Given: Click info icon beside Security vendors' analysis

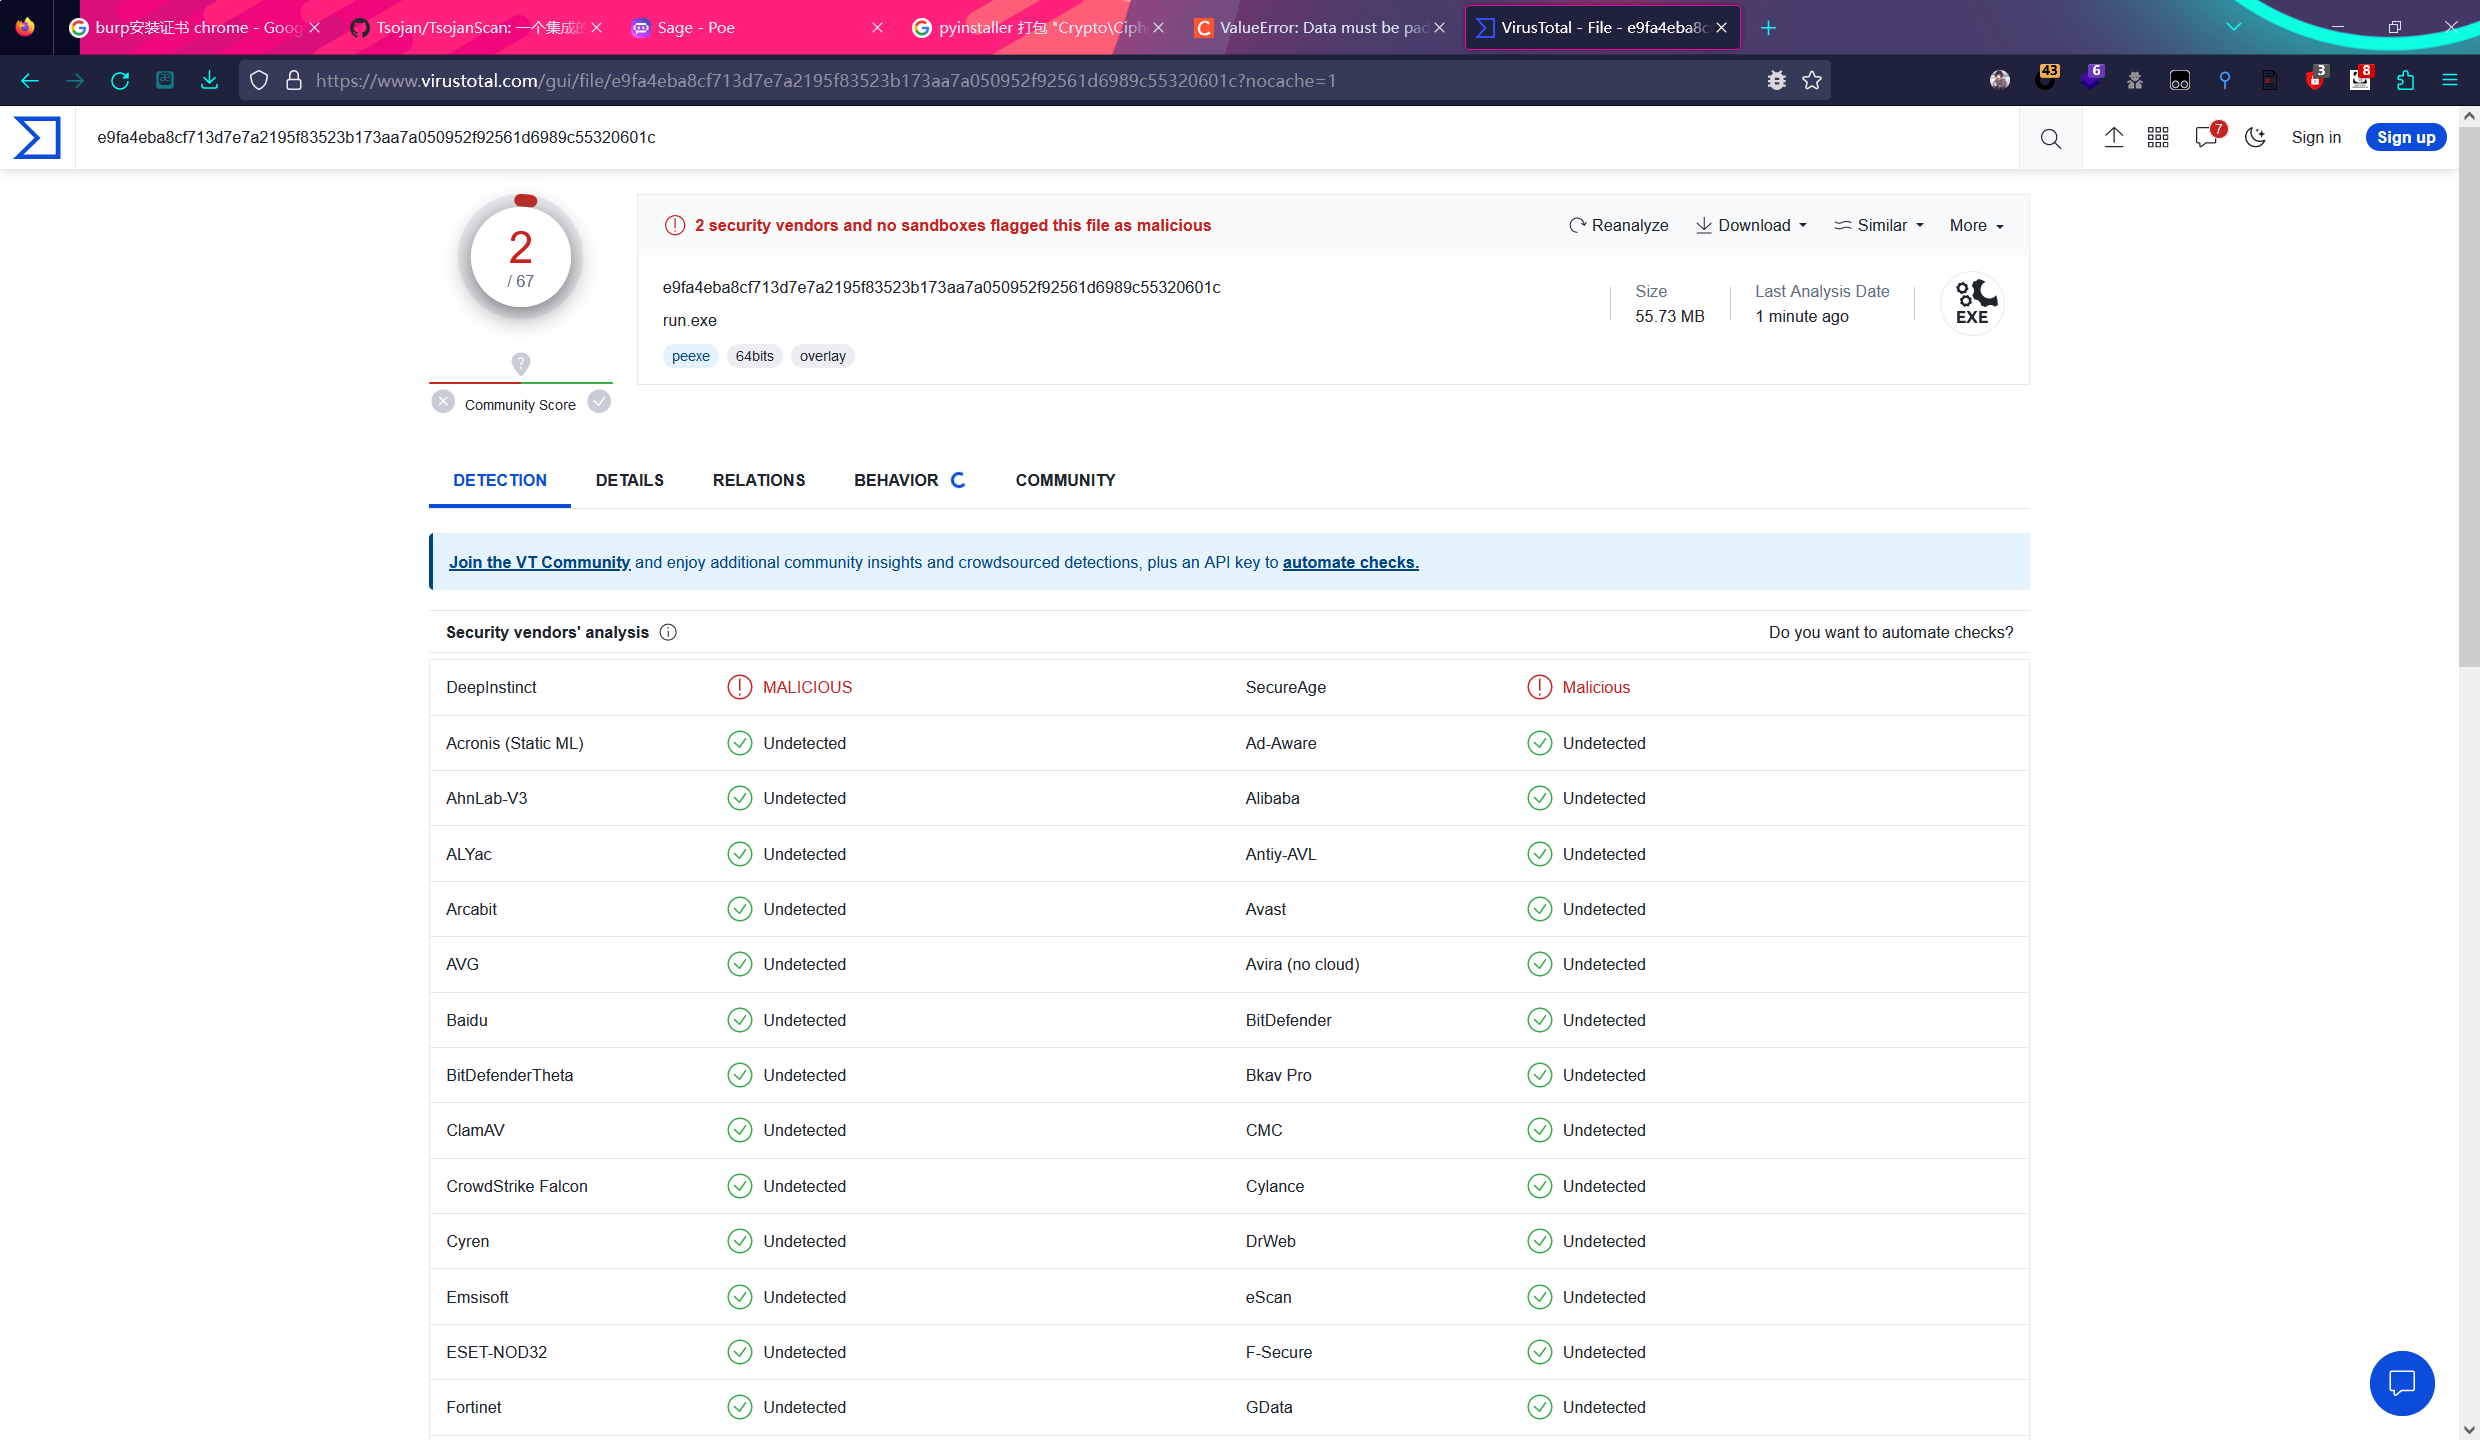Looking at the screenshot, I should [x=668, y=633].
